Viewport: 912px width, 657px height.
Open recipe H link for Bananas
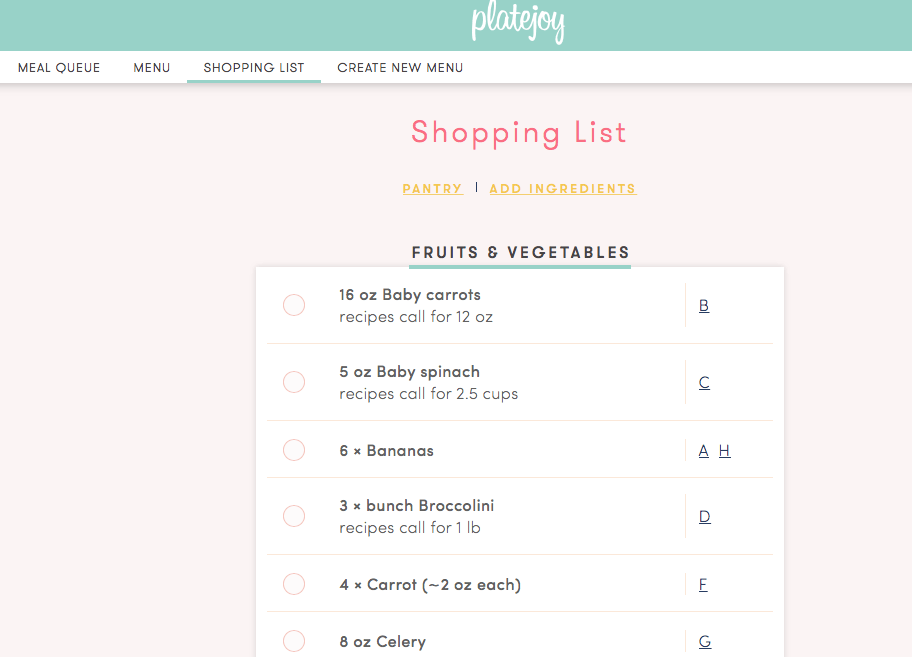724,451
